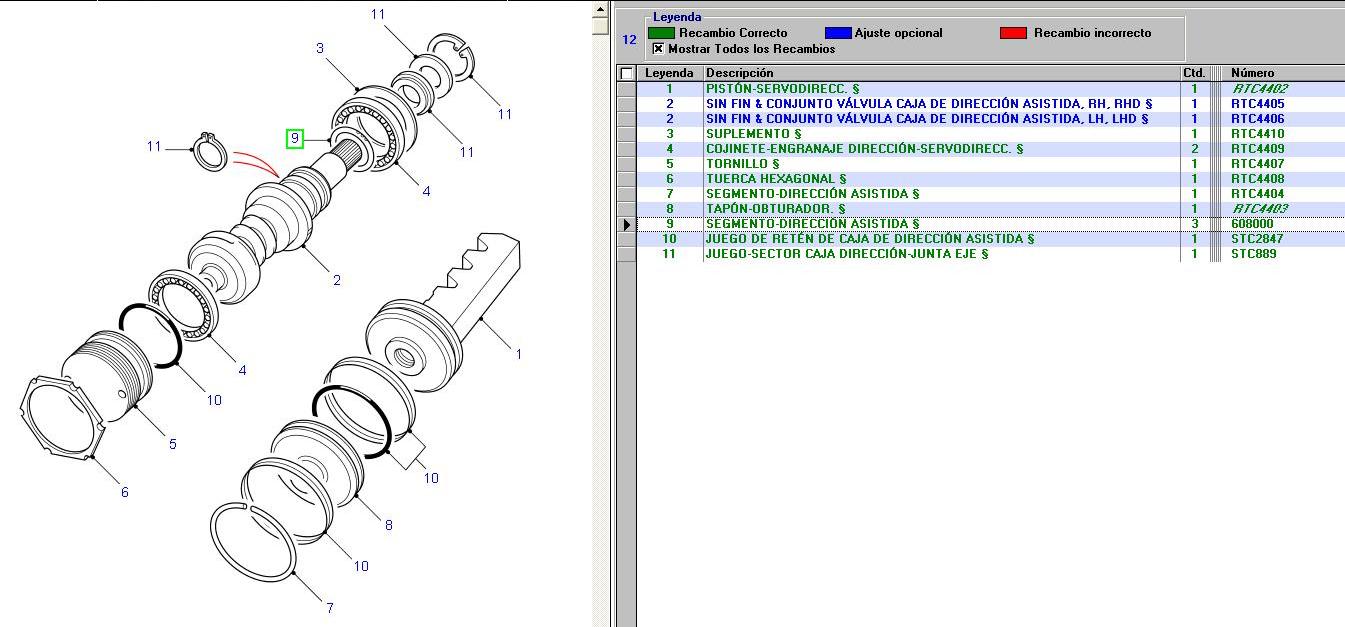Tick the select-all checkbox in table header

[627, 73]
